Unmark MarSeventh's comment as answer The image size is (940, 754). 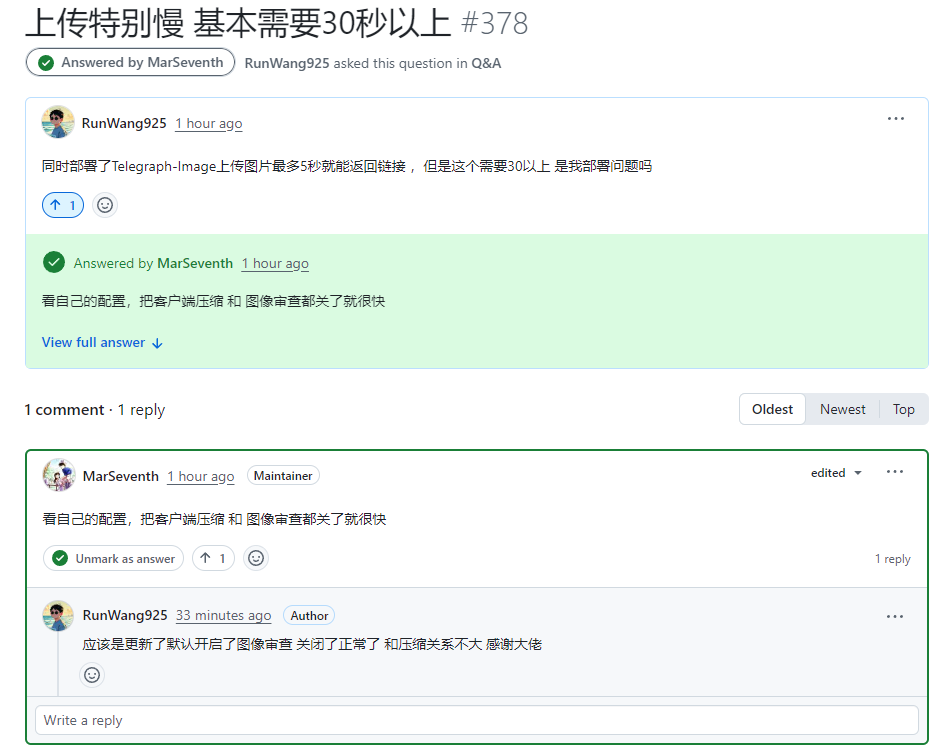tap(113, 558)
